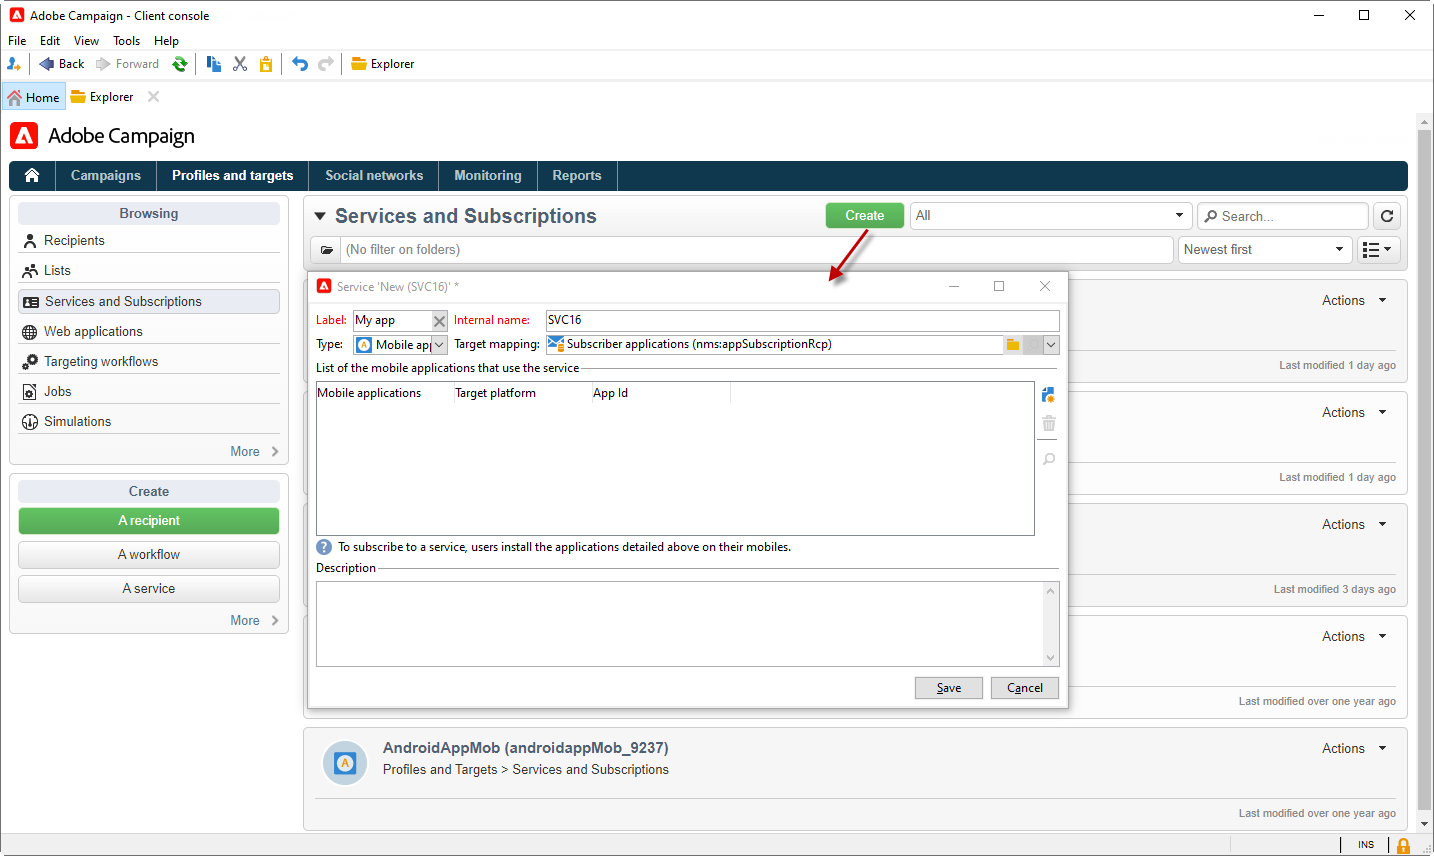The width and height of the screenshot is (1434, 856).
Task: Switch to the Explorer tab
Action: pyautogui.click(x=102, y=97)
